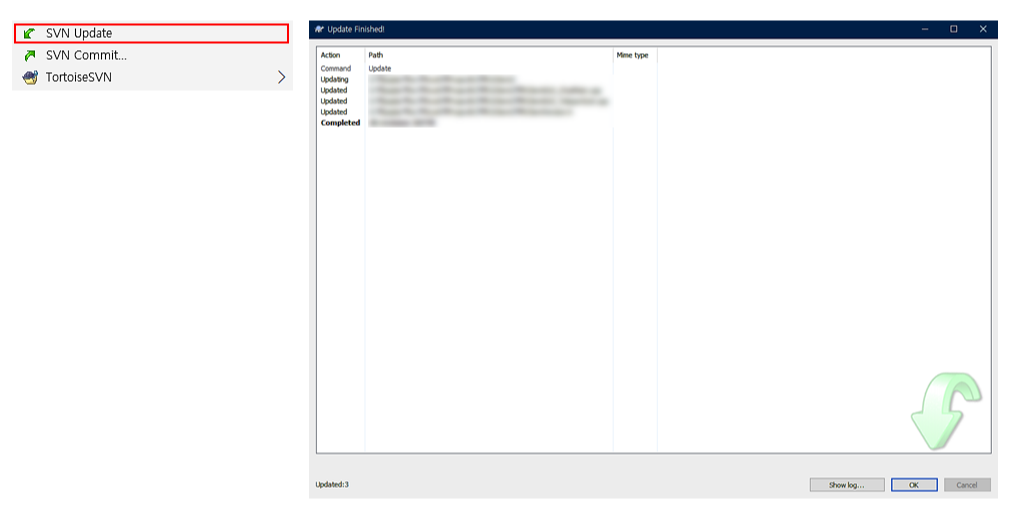Click the 'Update' path cell text
This screenshot has width=1009, height=508.
coord(380,68)
